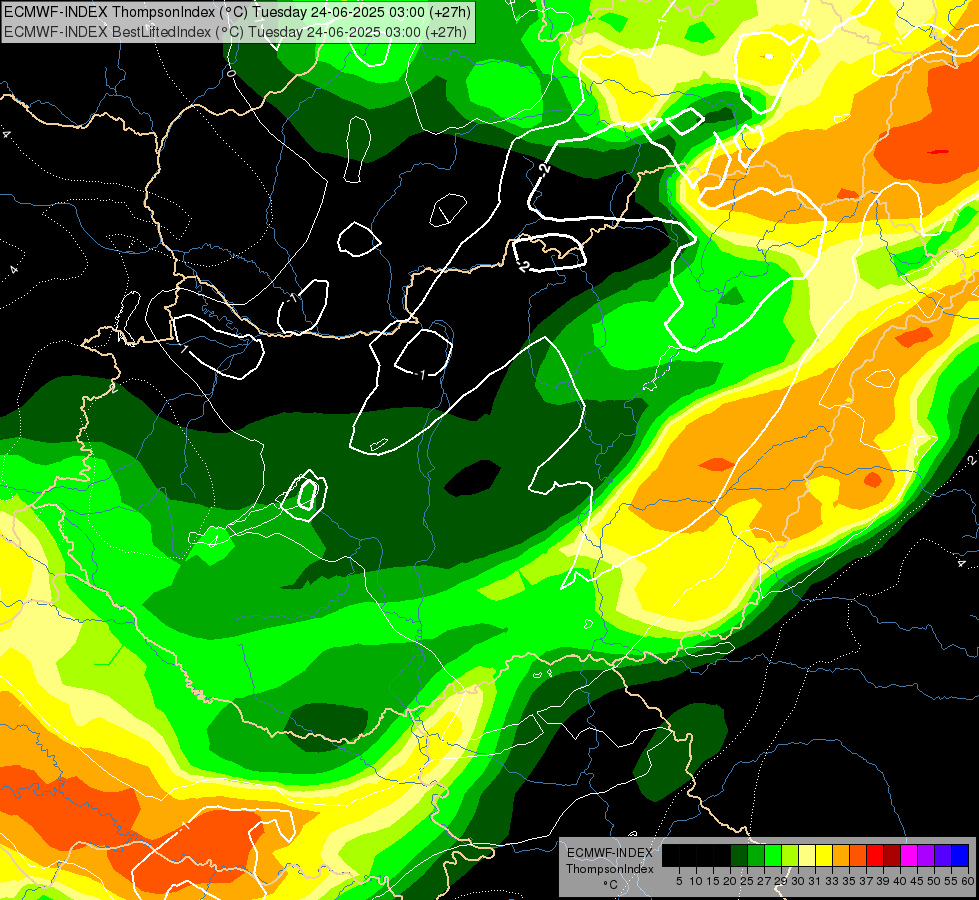Click the legend scale value 37
979x900 pixels.
click(x=866, y=881)
